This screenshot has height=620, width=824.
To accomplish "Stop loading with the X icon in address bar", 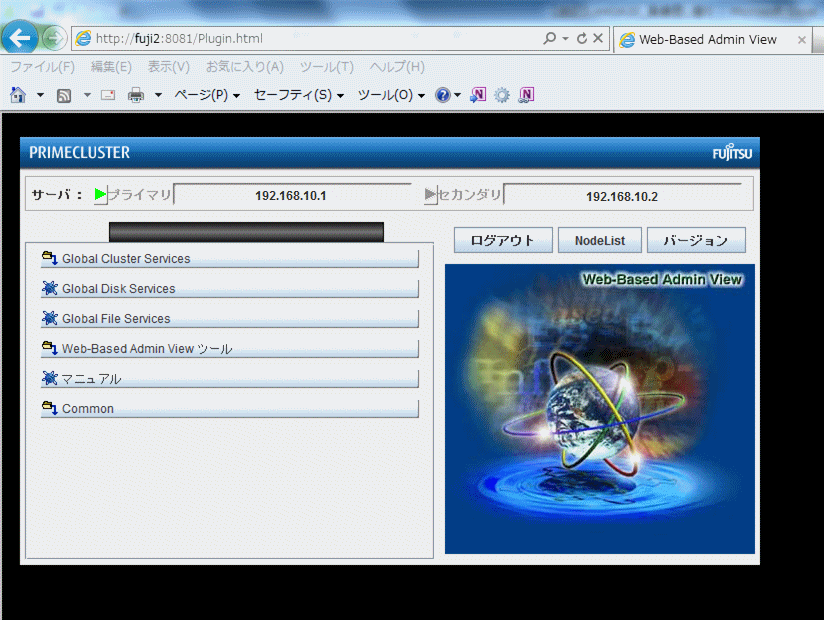I will coord(598,38).
